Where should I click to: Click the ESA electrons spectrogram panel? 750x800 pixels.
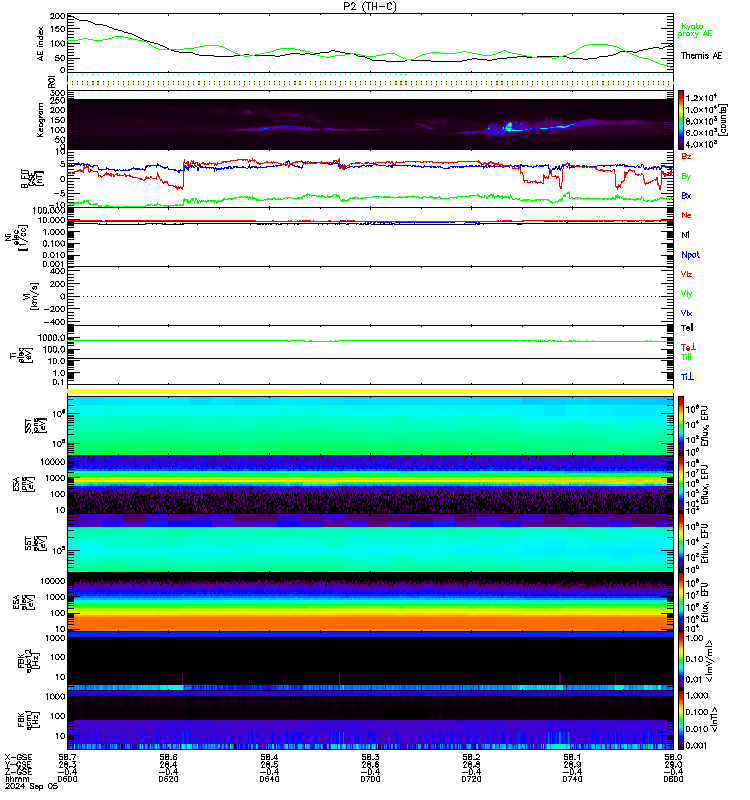click(370, 602)
